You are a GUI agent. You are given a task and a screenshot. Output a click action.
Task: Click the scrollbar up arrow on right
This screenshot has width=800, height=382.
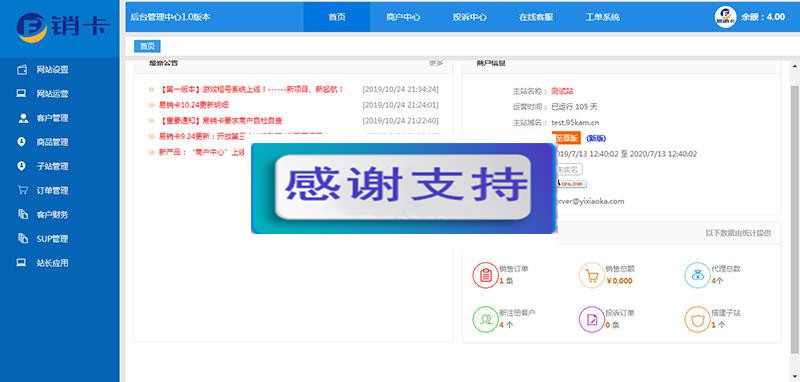795,67
